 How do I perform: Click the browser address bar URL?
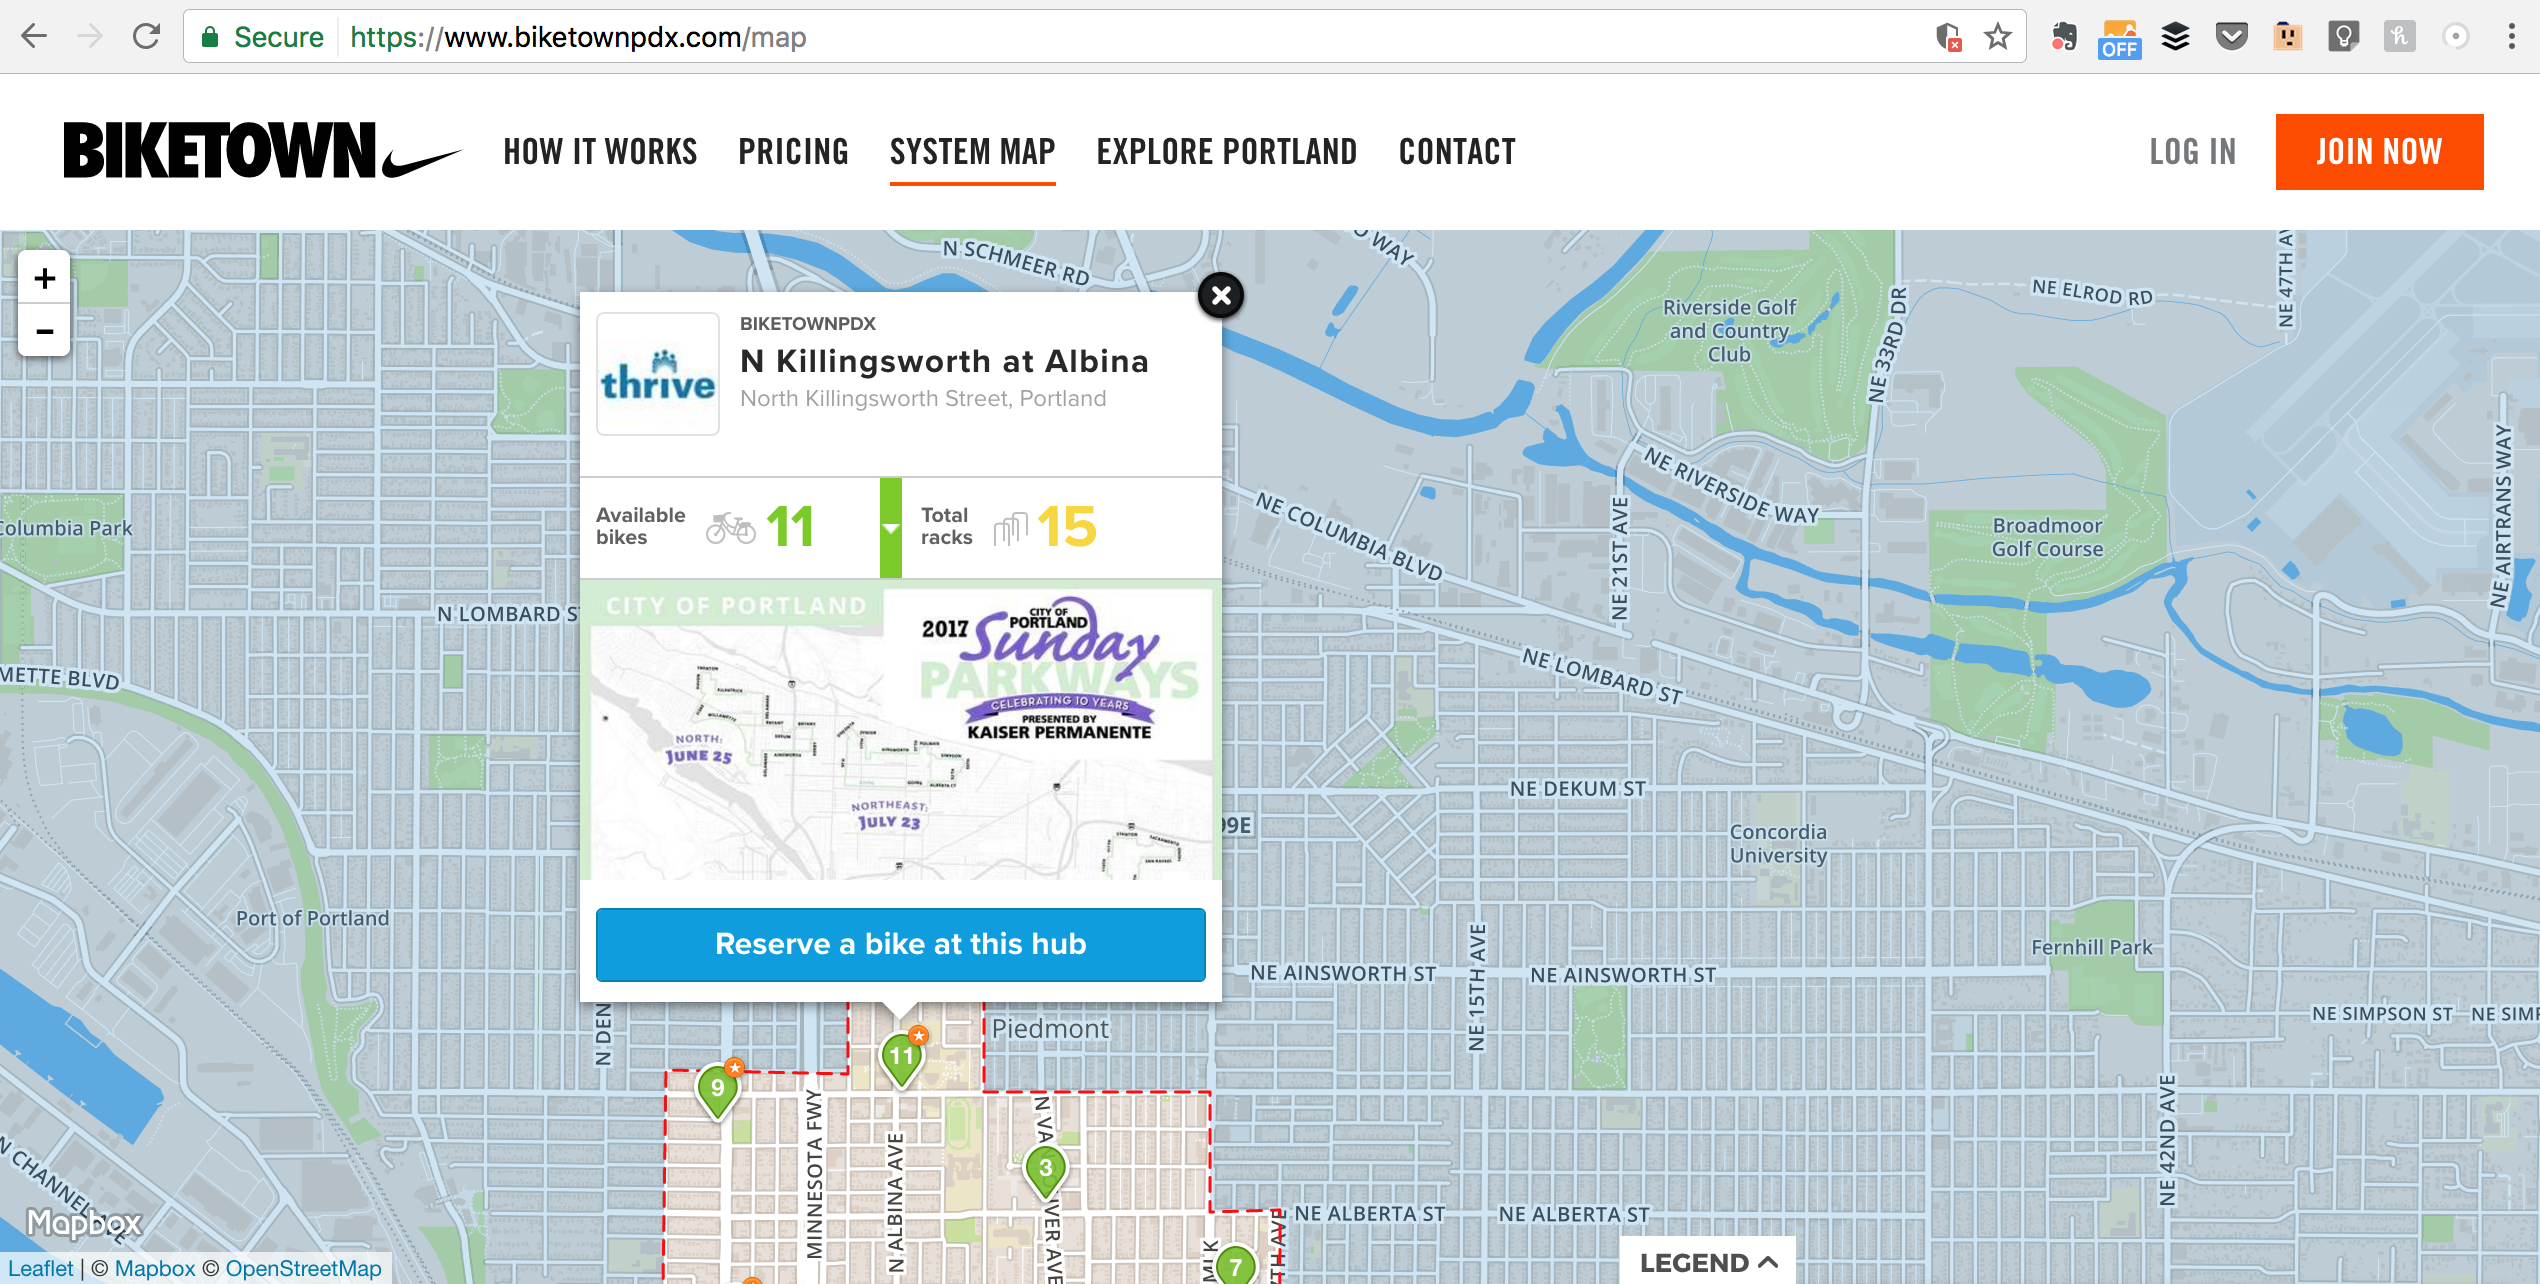click(x=578, y=37)
